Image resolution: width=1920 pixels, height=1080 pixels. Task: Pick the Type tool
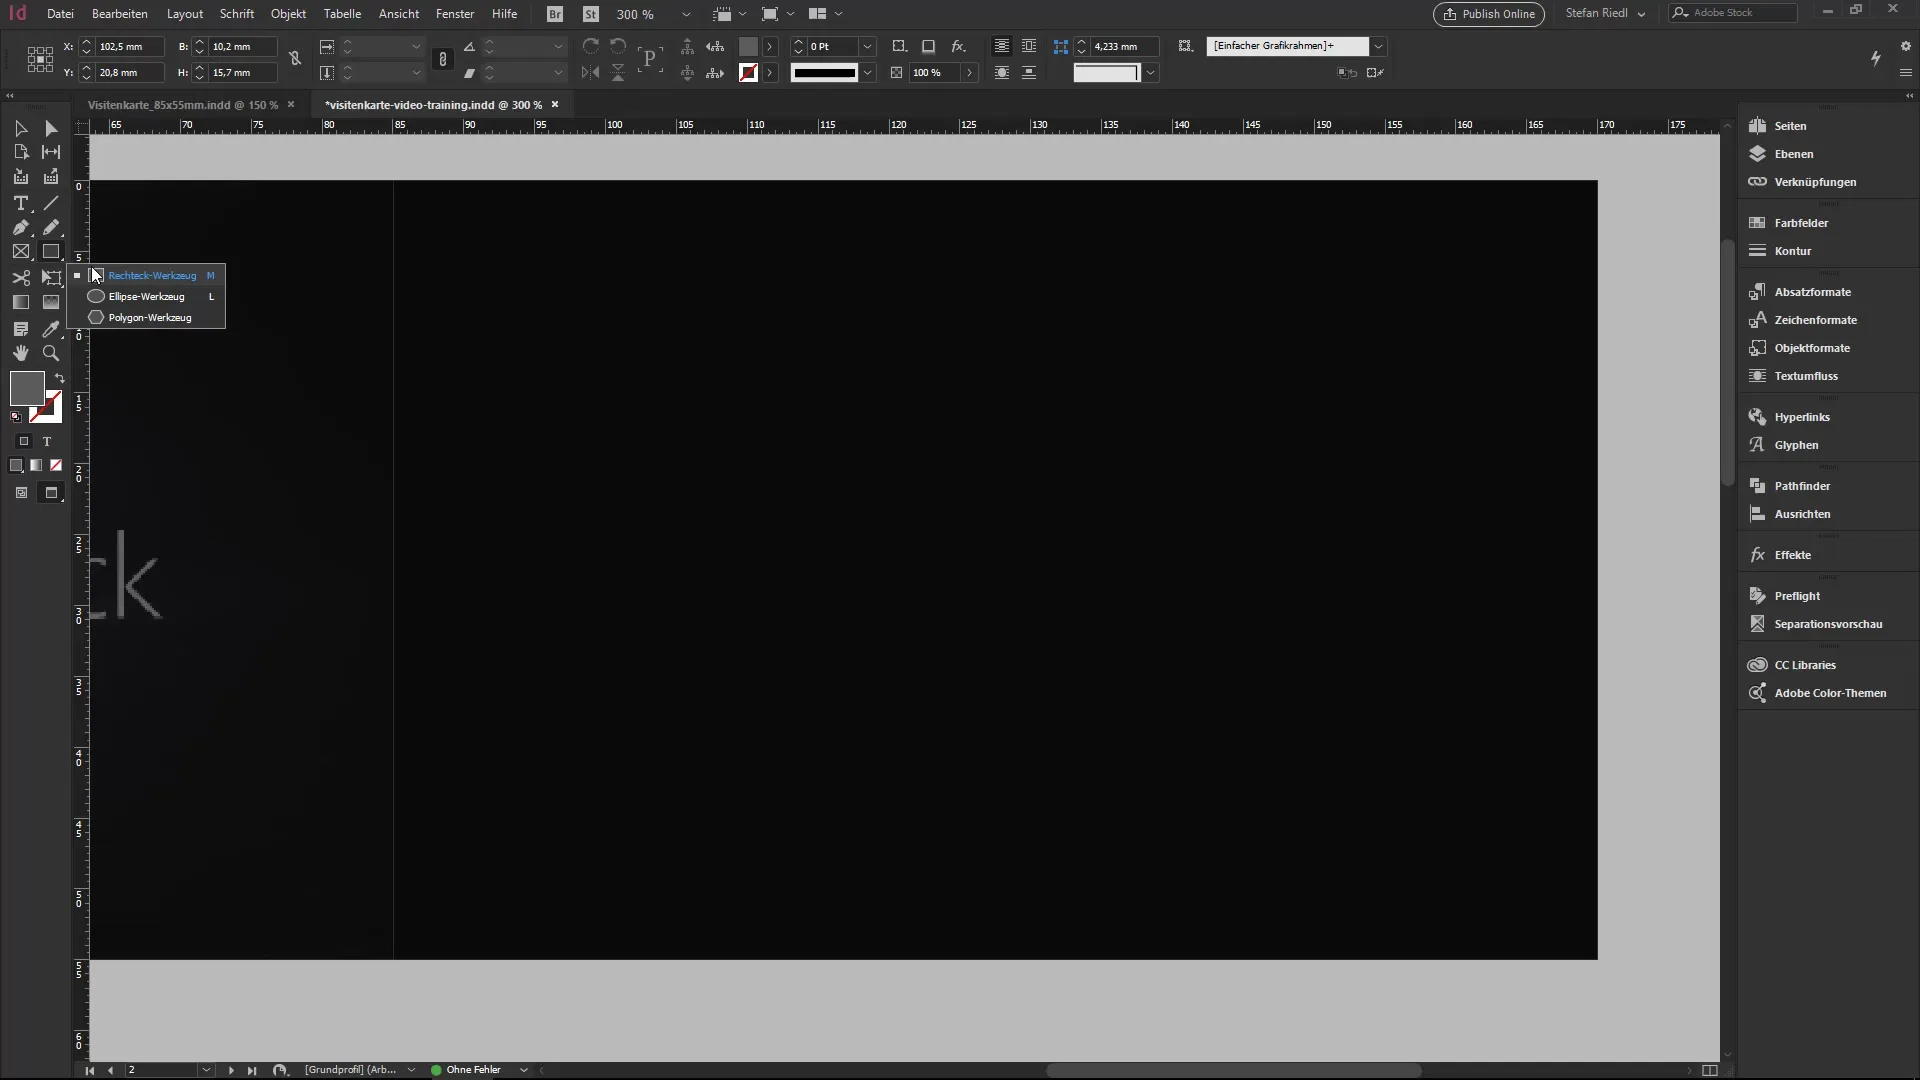pos(21,203)
